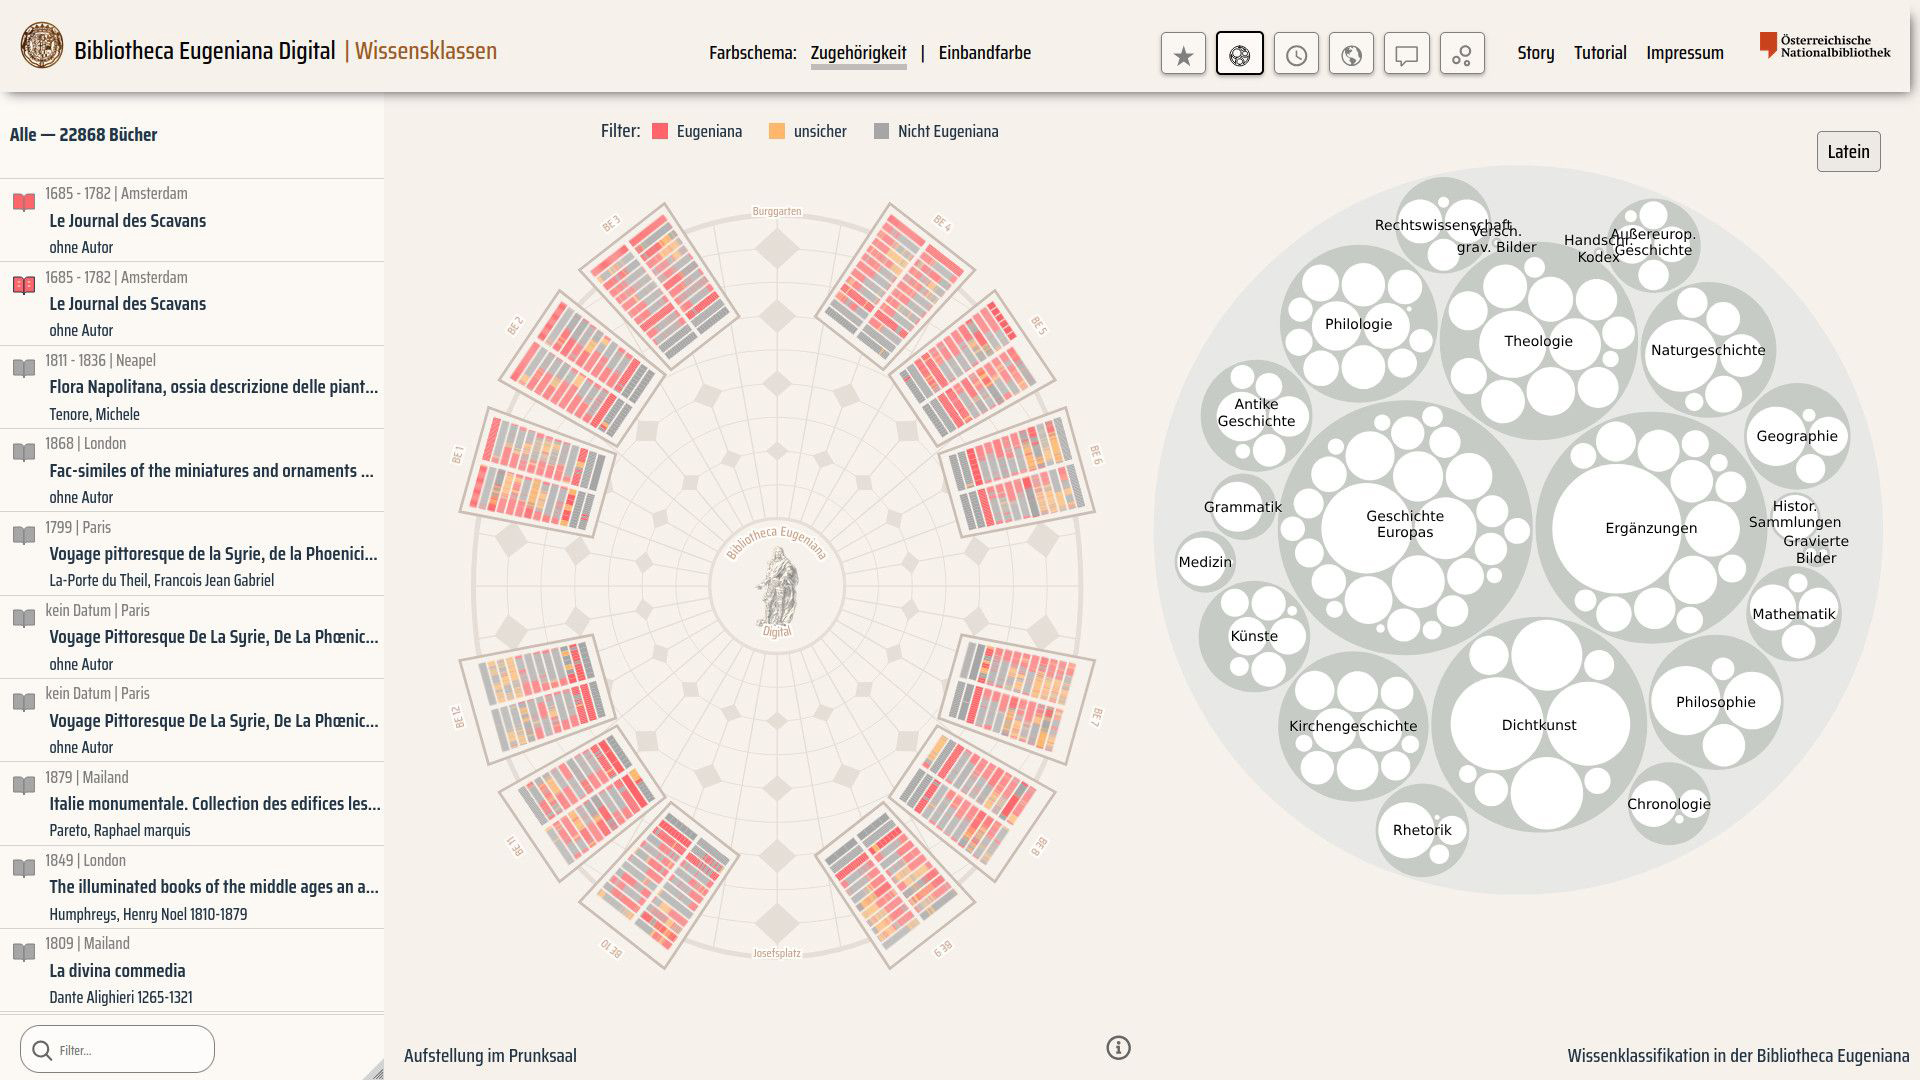Click the Bibliotheca Eugeniana seal logo
This screenshot has width=1920, height=1080.
click(42, 46)
